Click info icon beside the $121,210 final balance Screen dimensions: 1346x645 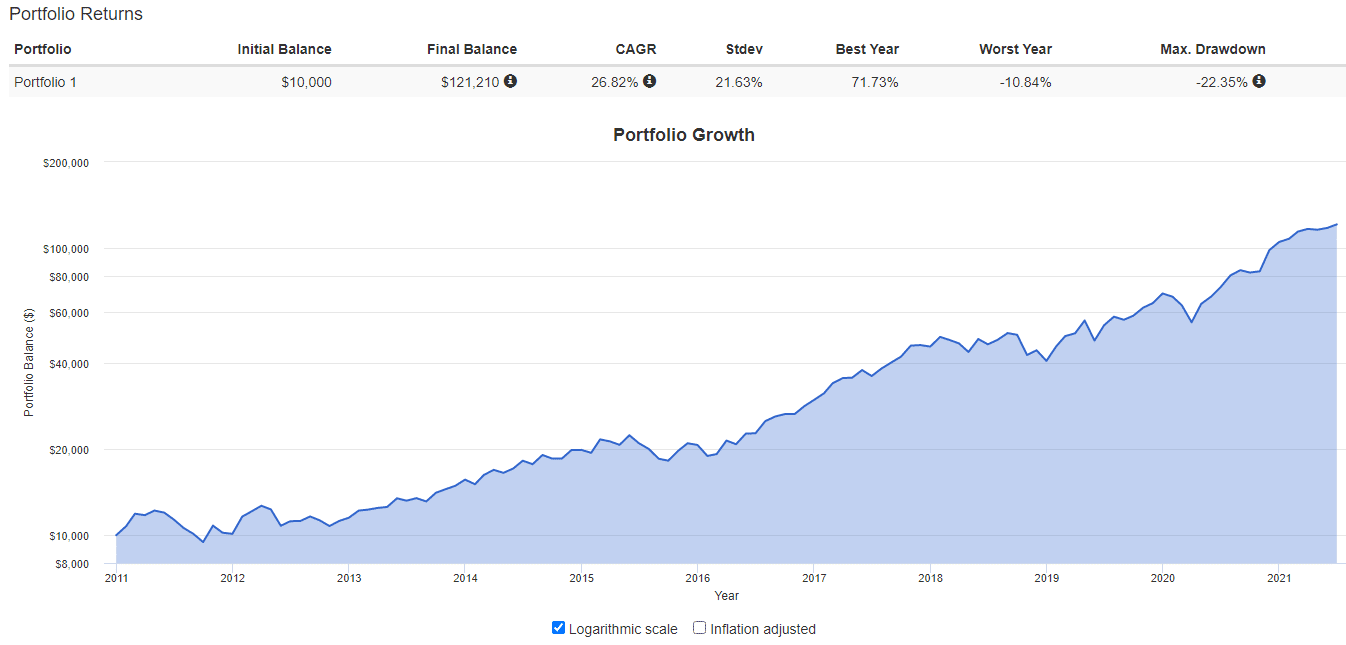510,81
